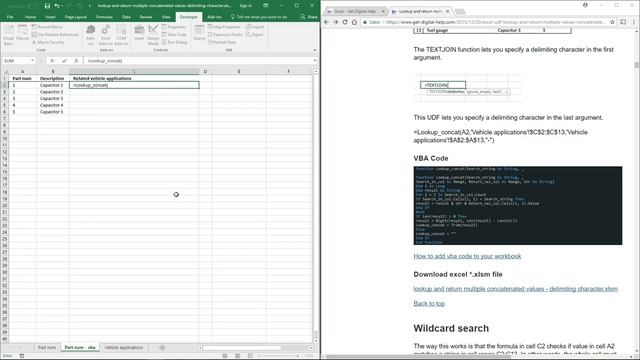Open the Visual Basic editor
This screenshot has width=640, height=360.
pyautogui.click(x=9, y=34)
